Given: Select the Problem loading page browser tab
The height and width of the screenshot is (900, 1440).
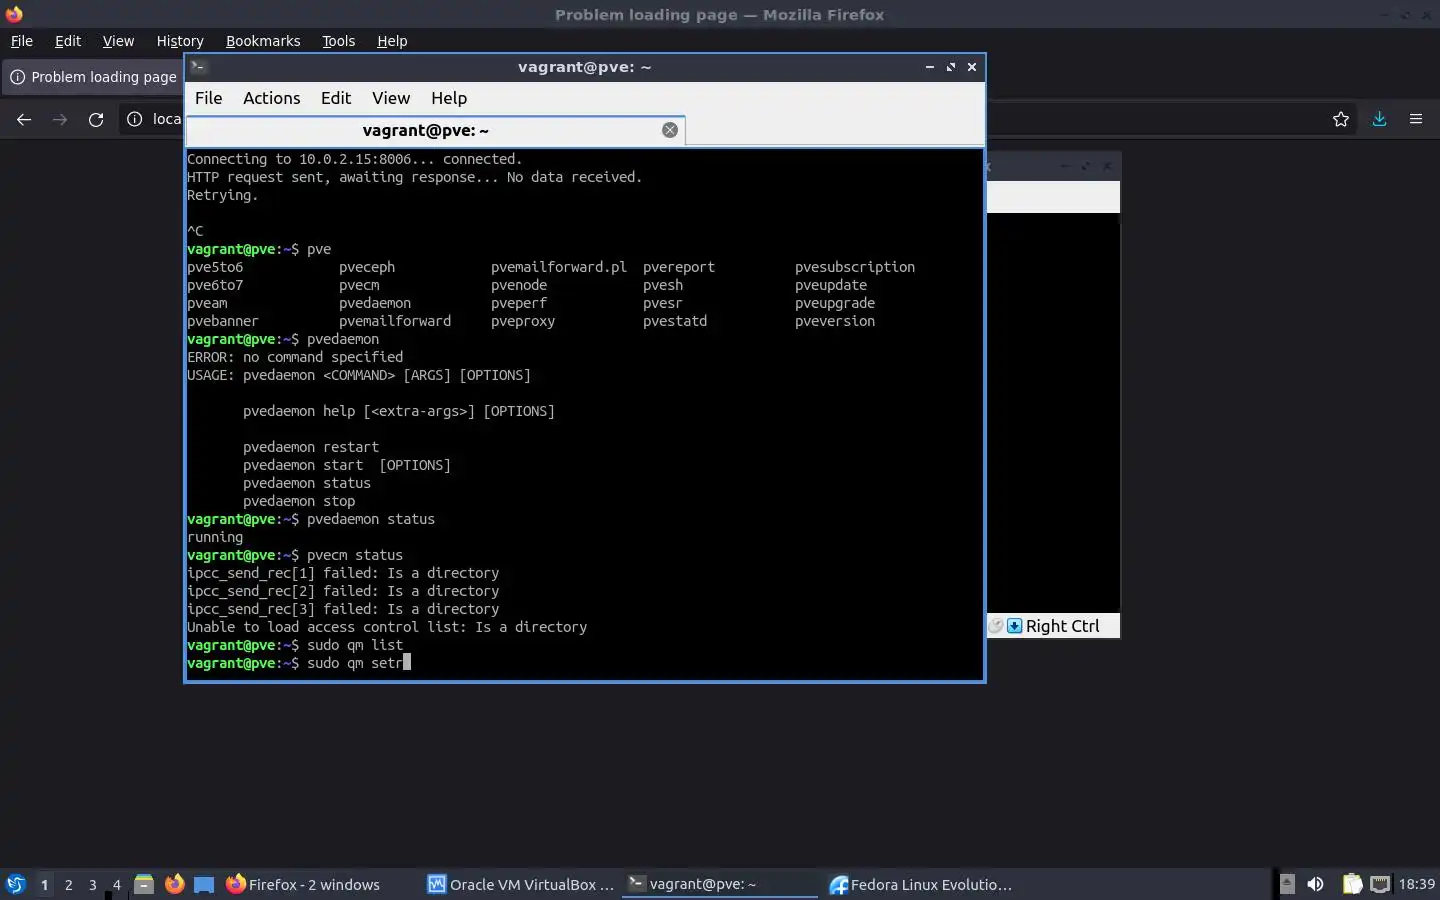Looking at the screenshot, I should point(93,77).
